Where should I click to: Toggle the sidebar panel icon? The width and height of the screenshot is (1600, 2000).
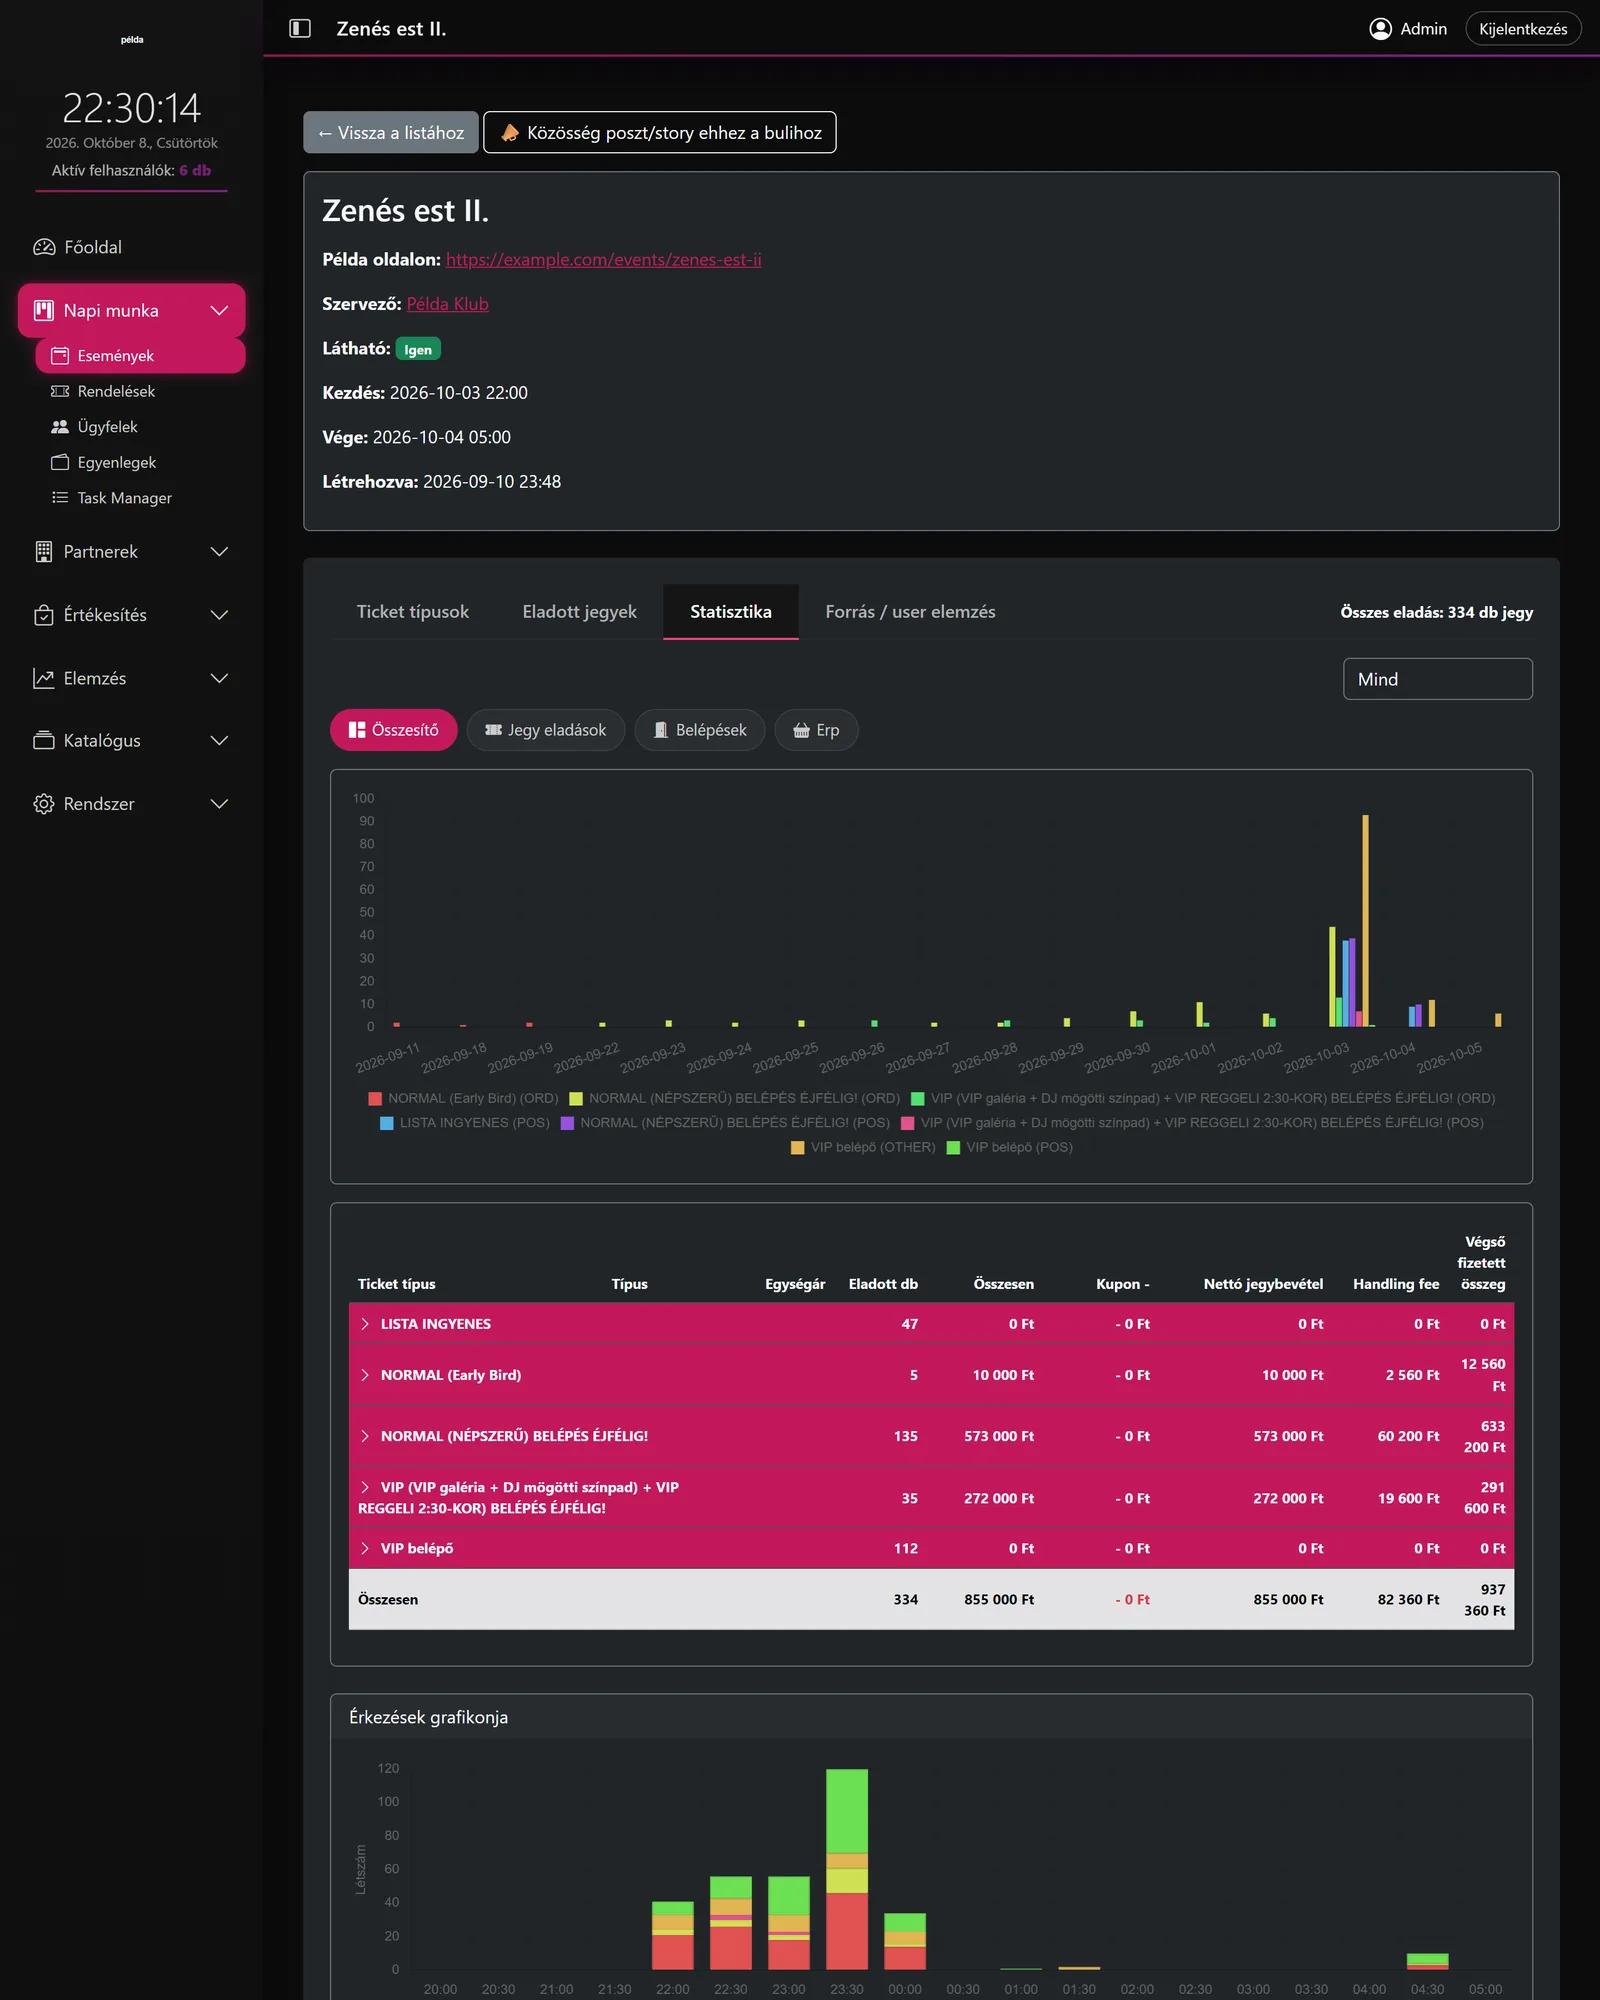pos(300,28)
